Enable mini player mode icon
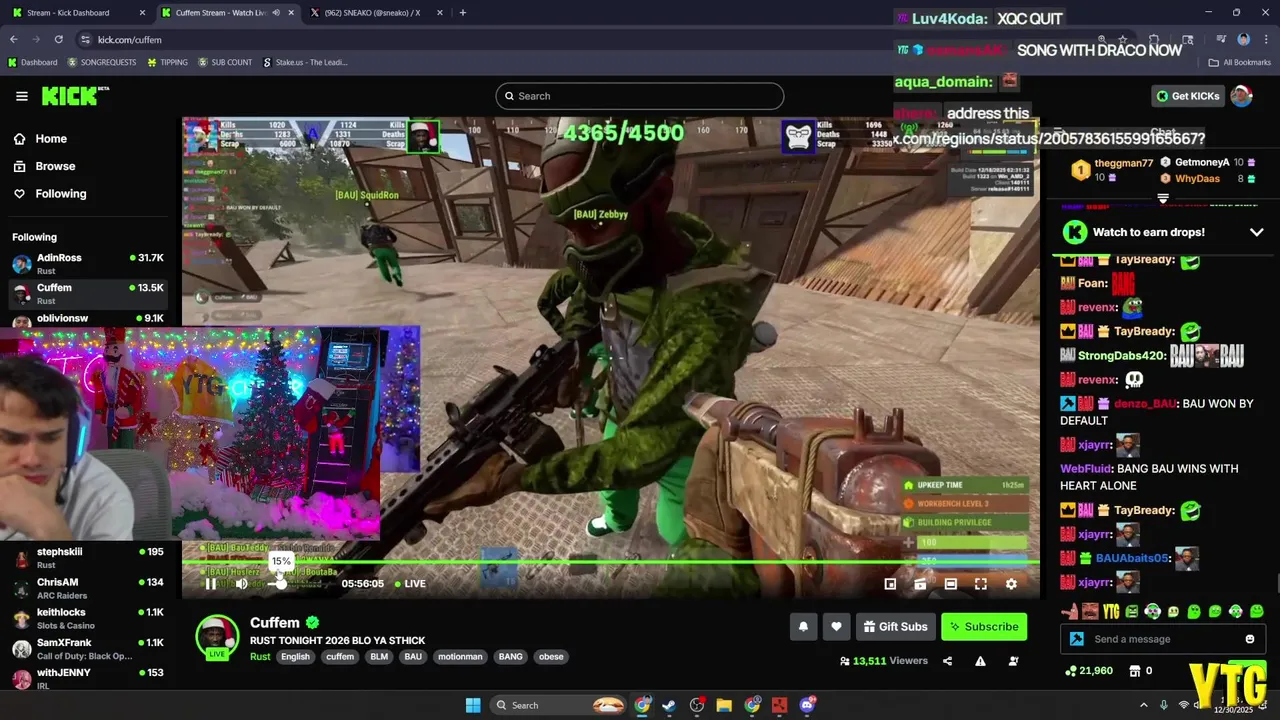This screenshot has width=1280, height=720. click(890, 584)
